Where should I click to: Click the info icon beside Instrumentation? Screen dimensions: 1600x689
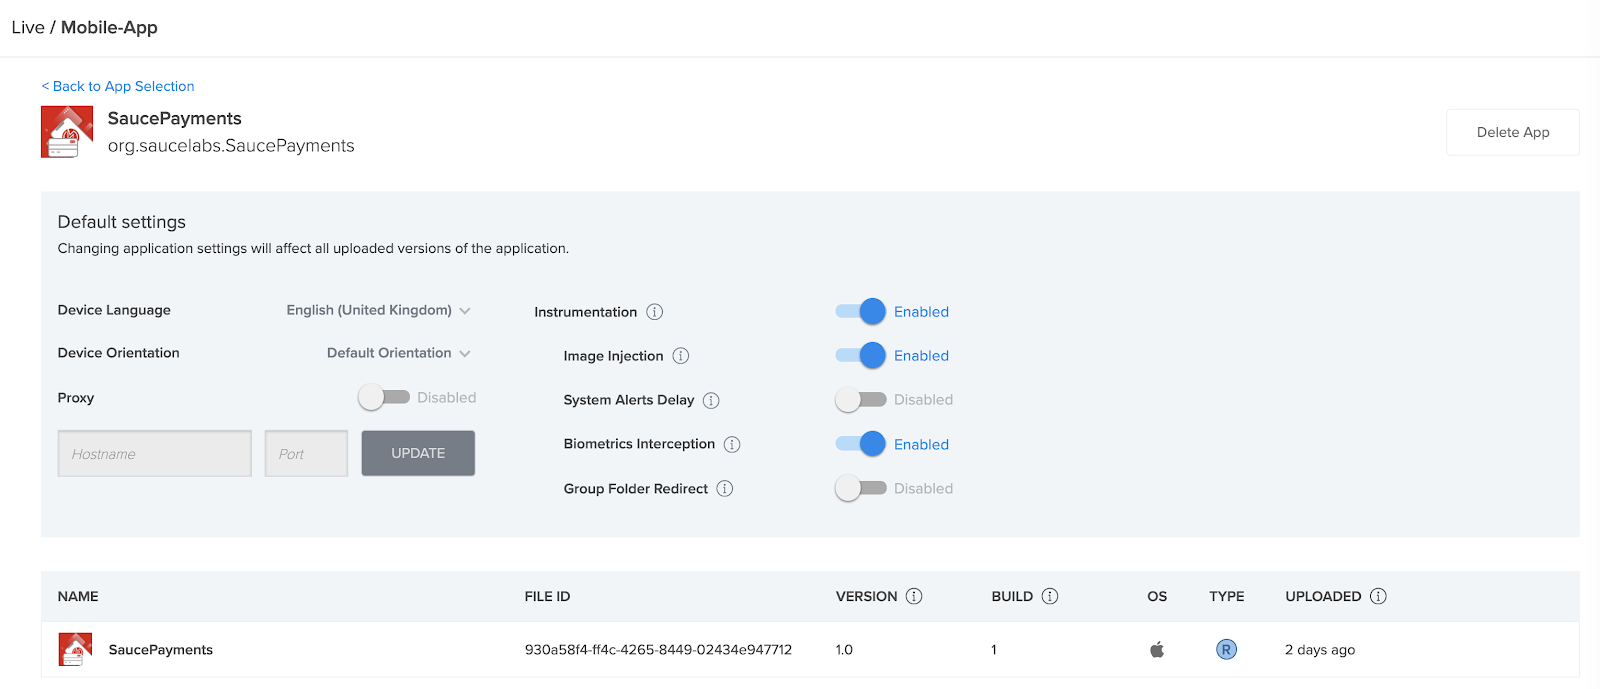click(654, 312)
